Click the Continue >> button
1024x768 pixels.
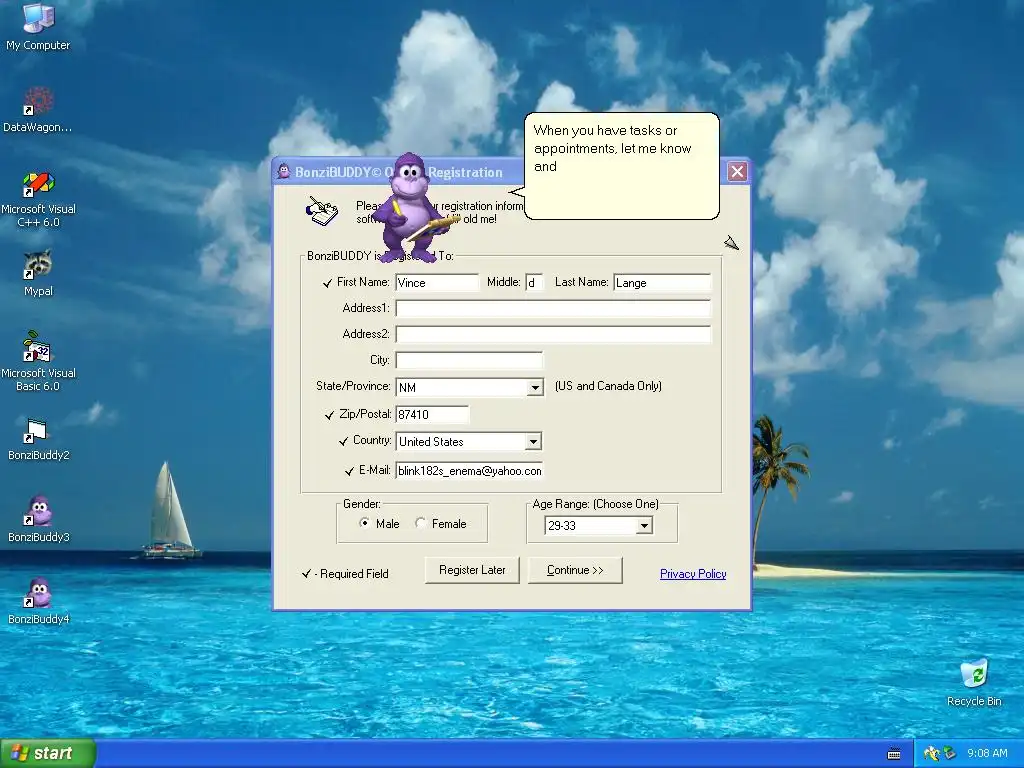coord(575,570)
